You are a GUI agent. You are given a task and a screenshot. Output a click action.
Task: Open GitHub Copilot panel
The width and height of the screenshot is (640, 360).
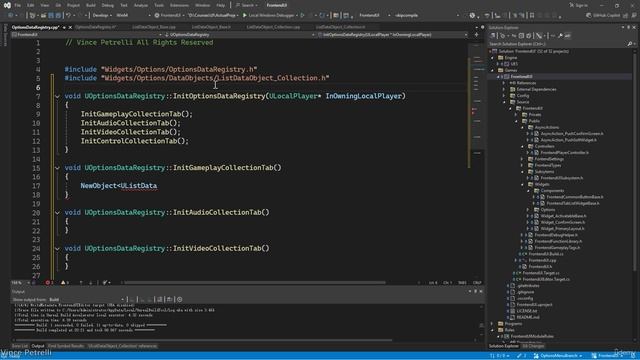tap(605, 15)
